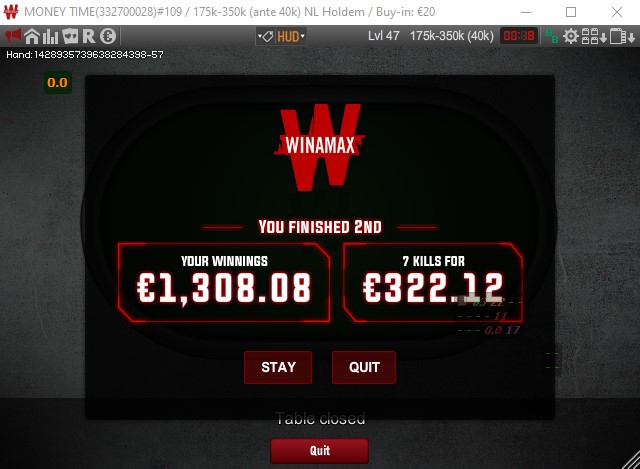The image size is (640, 469).
Task: Maximize the Winamax table window
Action: point(571,12)
